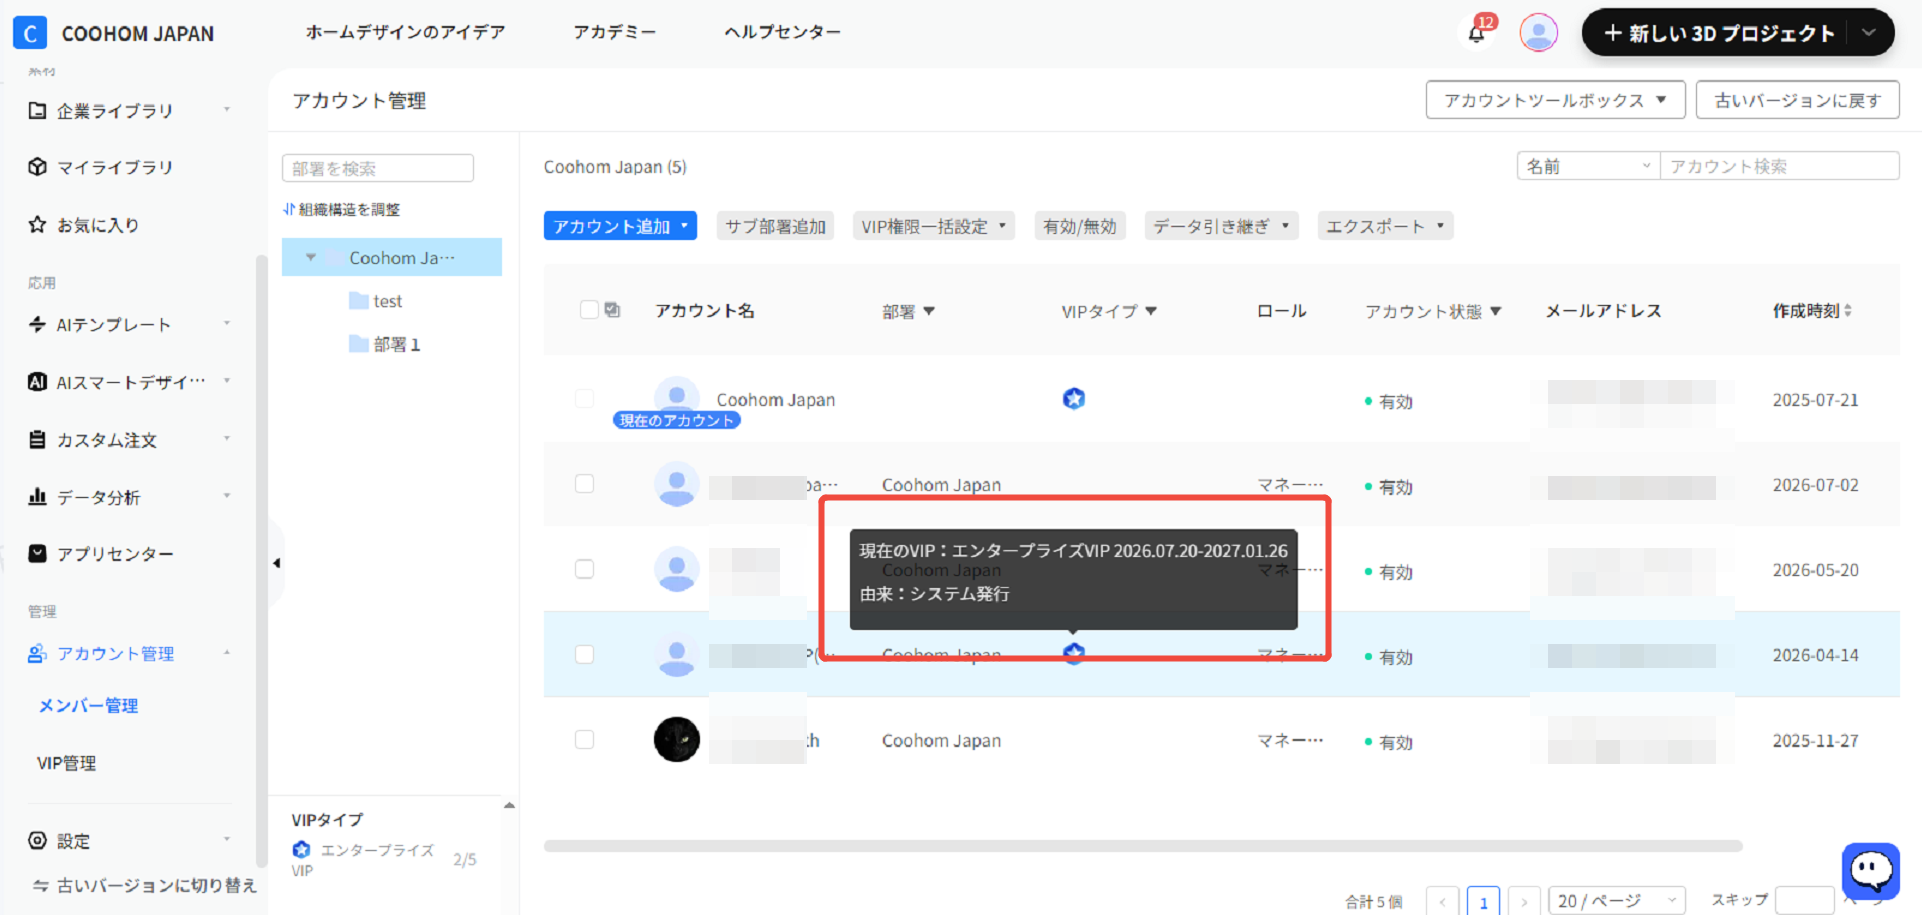
Task: Collapse the sidebar with the arrow handle
Action: click(x=276, y=563)
